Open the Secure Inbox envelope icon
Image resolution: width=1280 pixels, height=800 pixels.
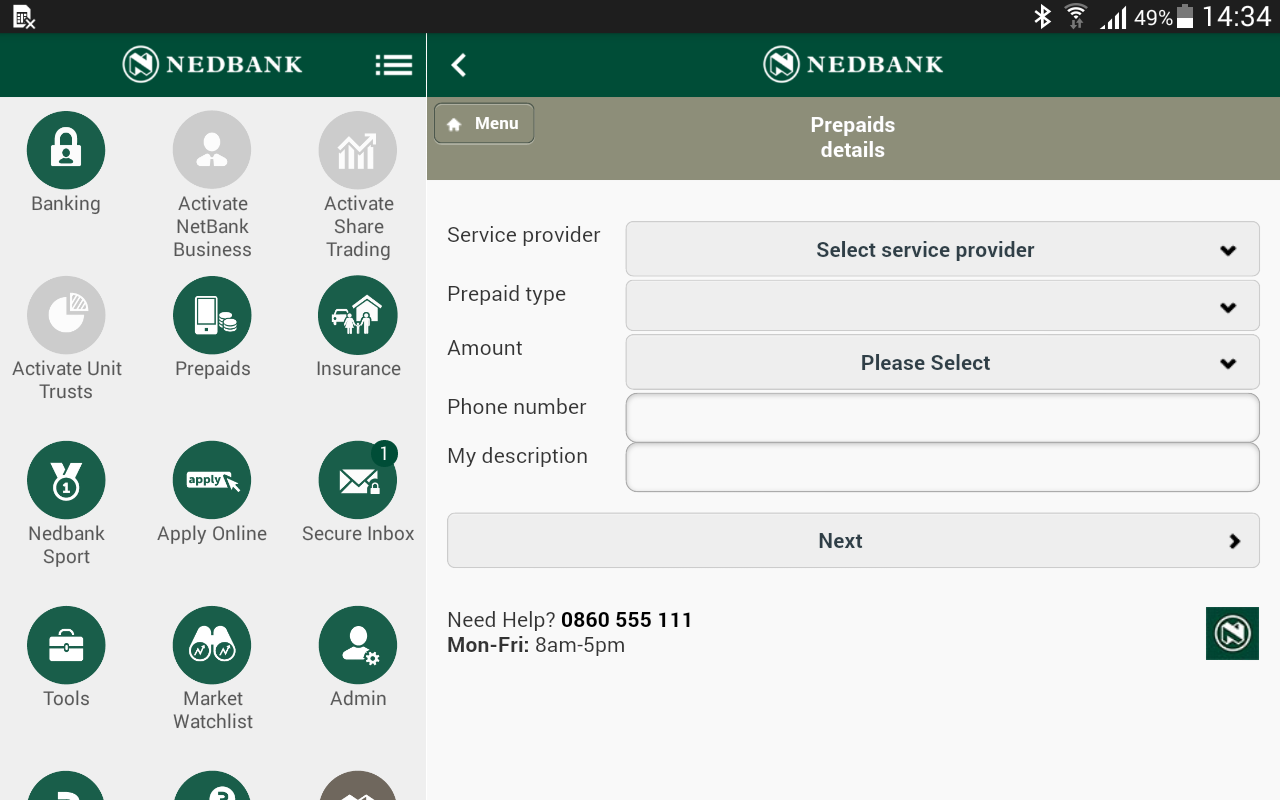click(x=358, y=480)
